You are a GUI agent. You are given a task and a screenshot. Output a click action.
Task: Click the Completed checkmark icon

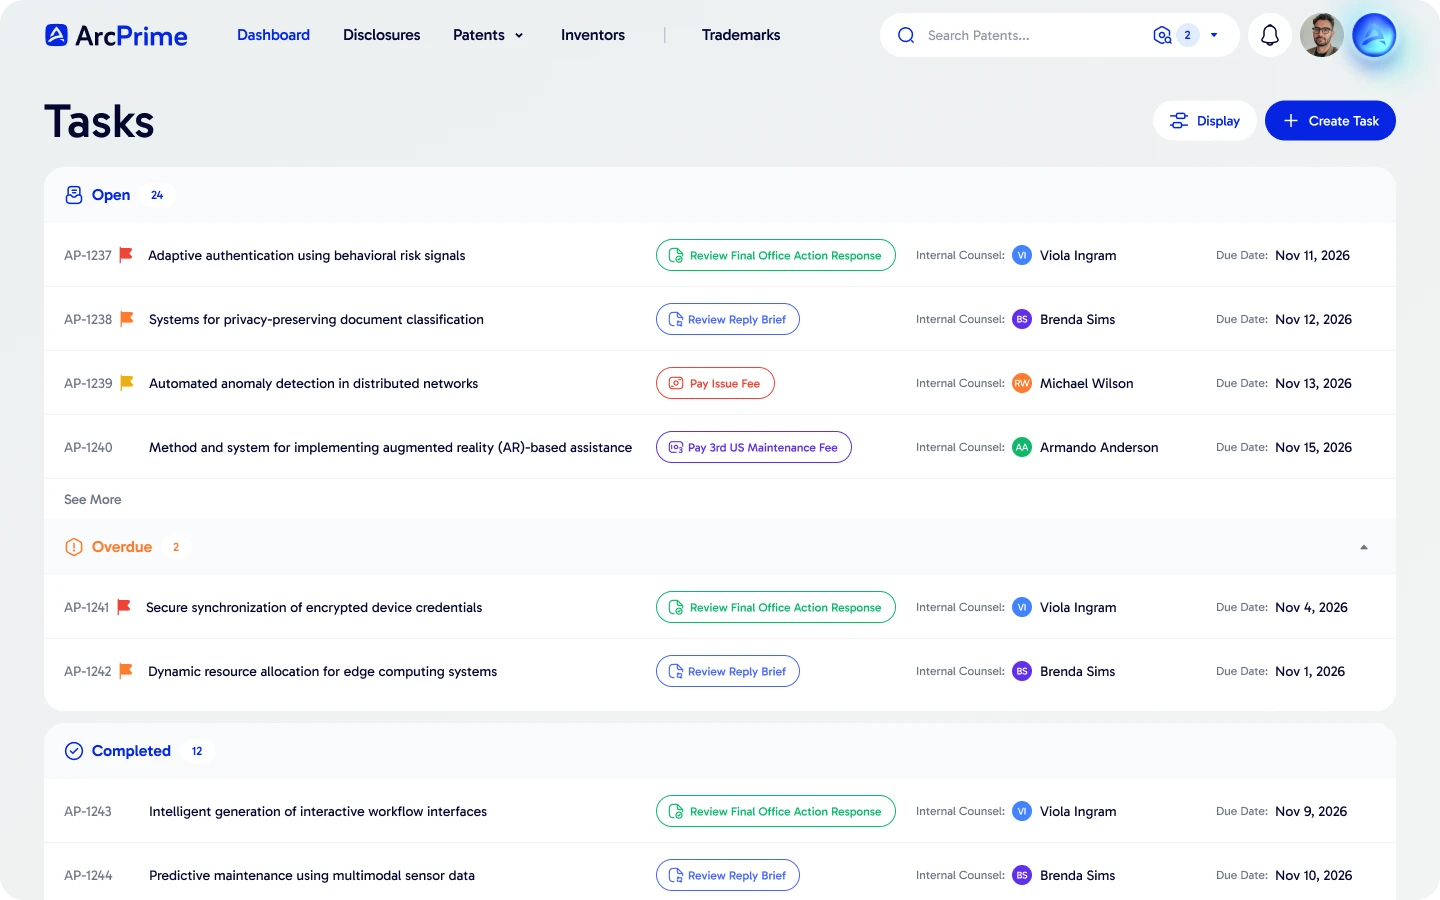pos(74,751)
